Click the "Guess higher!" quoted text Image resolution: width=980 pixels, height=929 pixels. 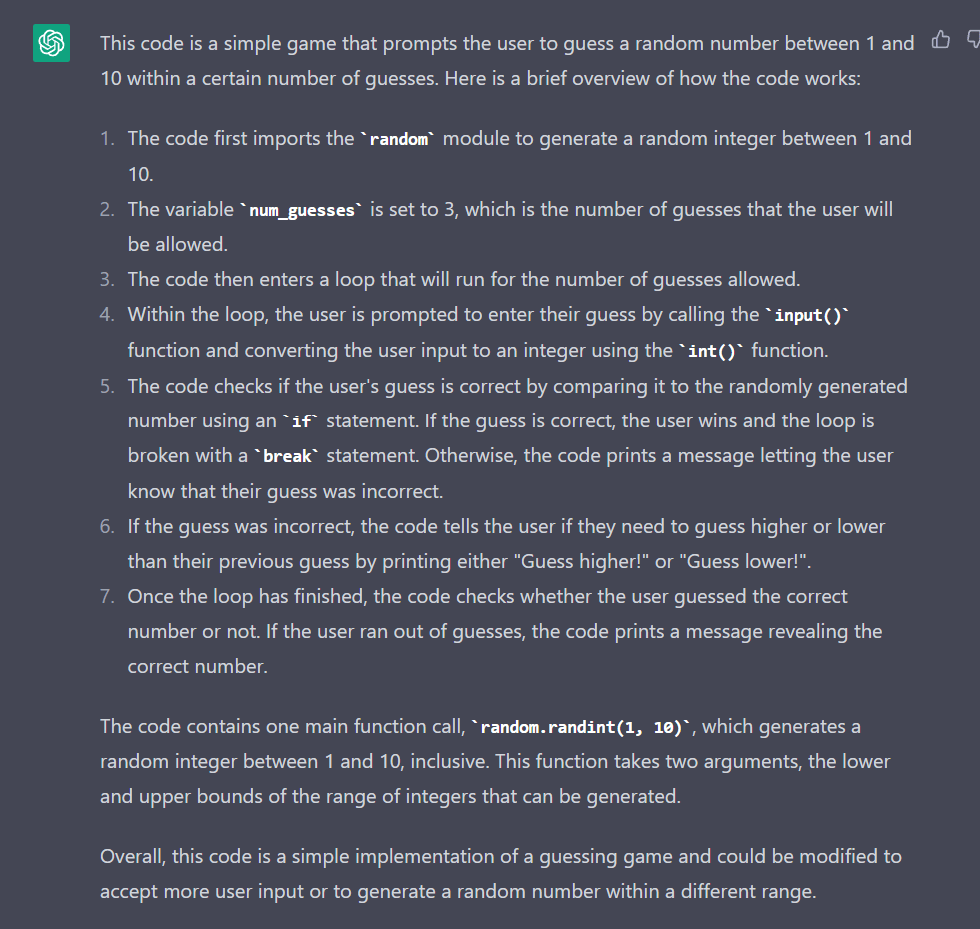(564, 562)
